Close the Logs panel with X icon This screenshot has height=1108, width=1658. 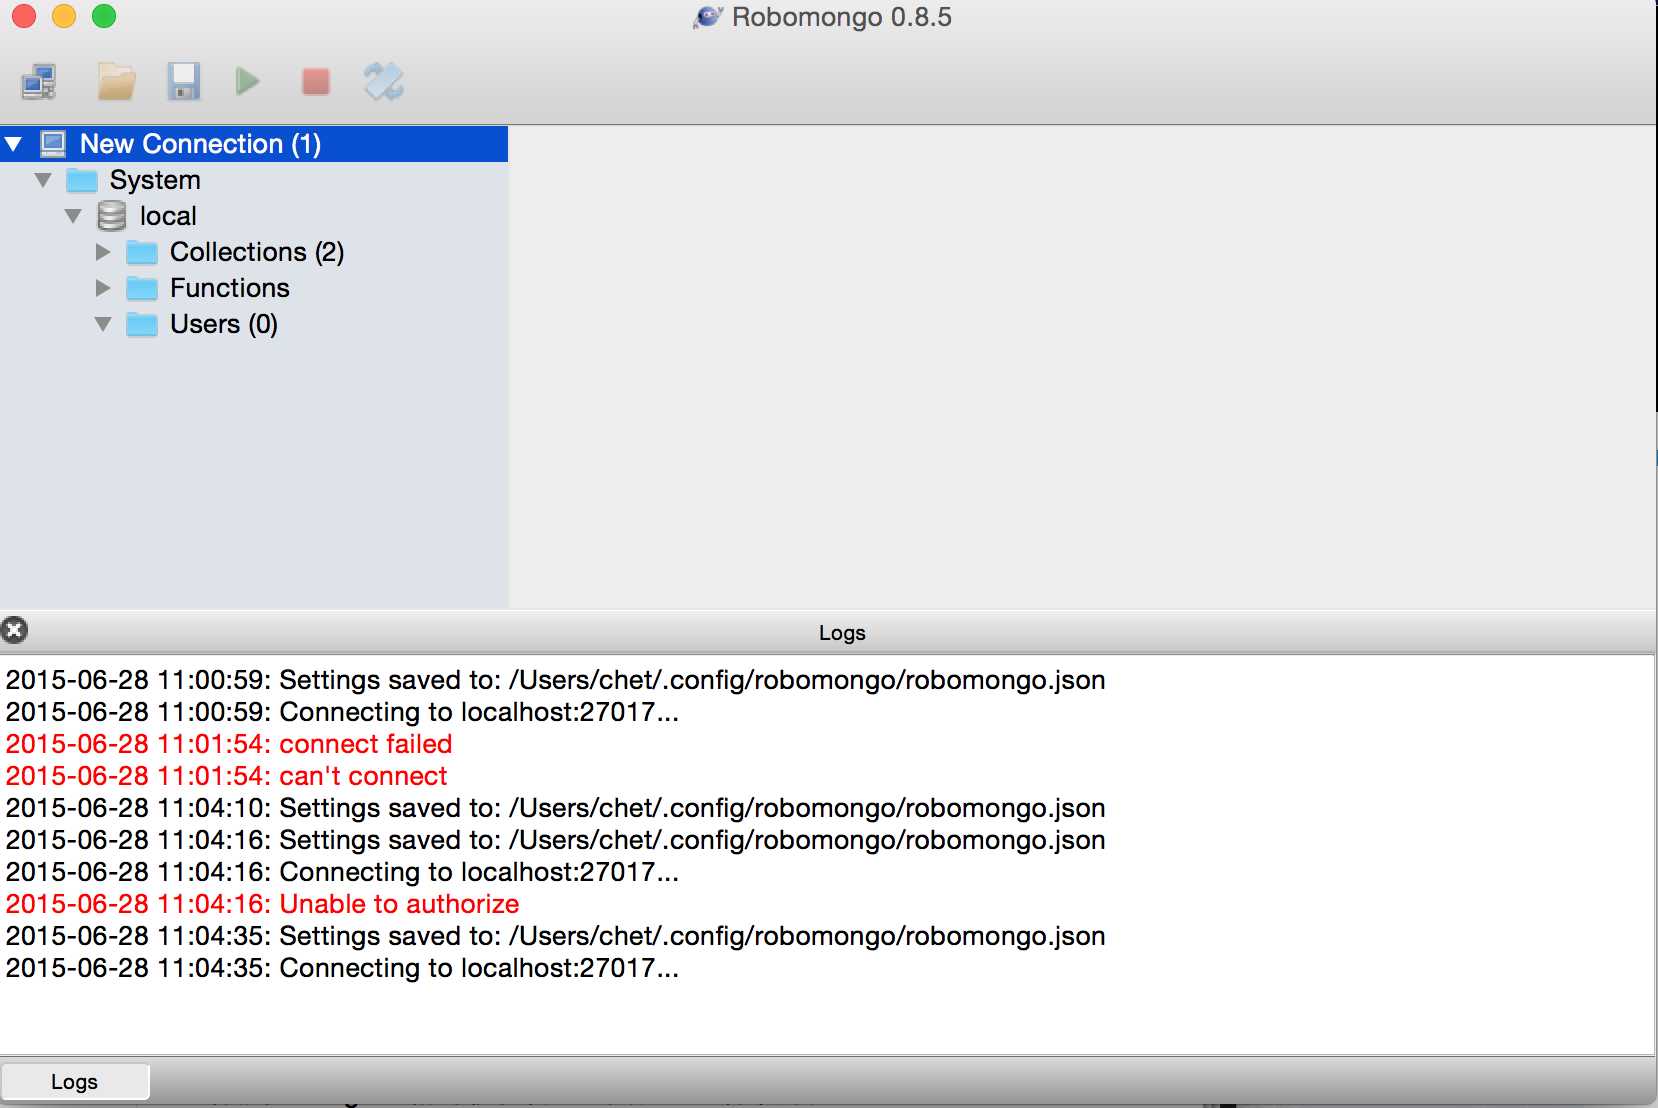(14, 630)
